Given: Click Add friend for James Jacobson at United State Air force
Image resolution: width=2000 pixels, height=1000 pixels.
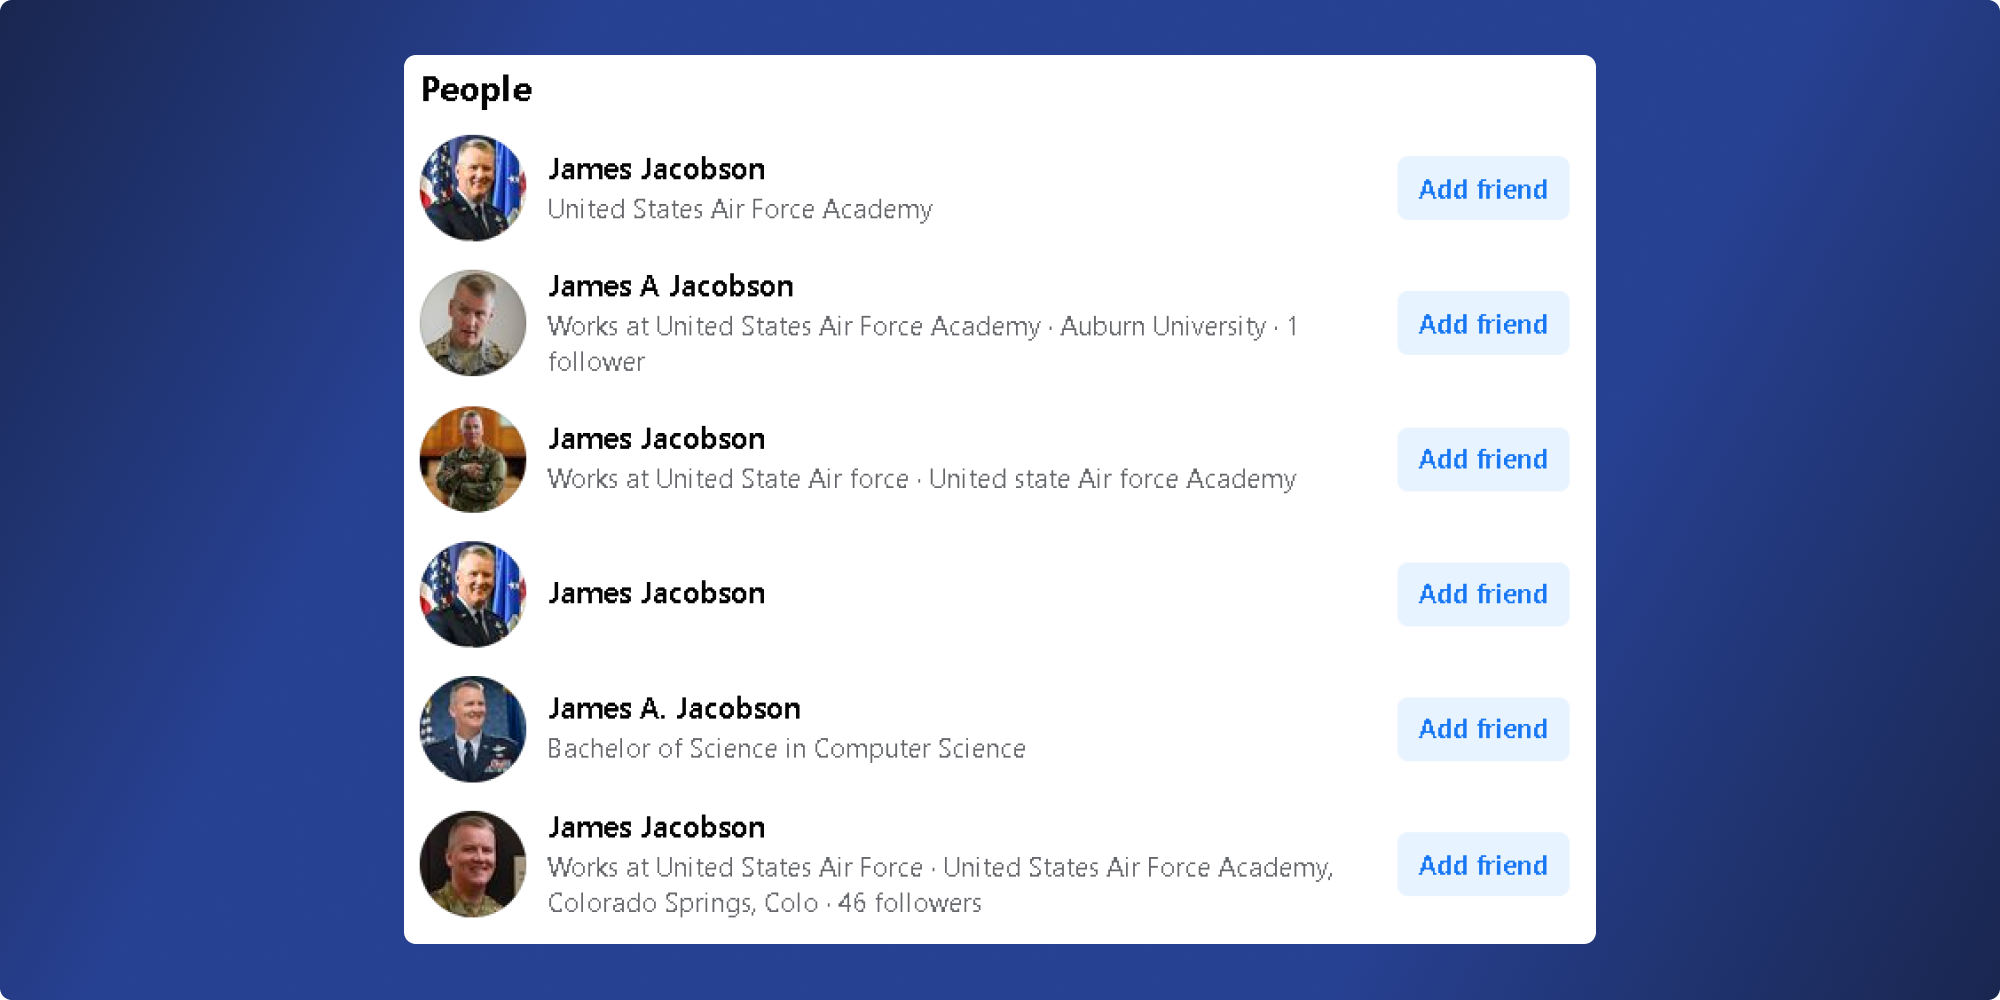Looking at the screenshot, I should coord(1482,459).
